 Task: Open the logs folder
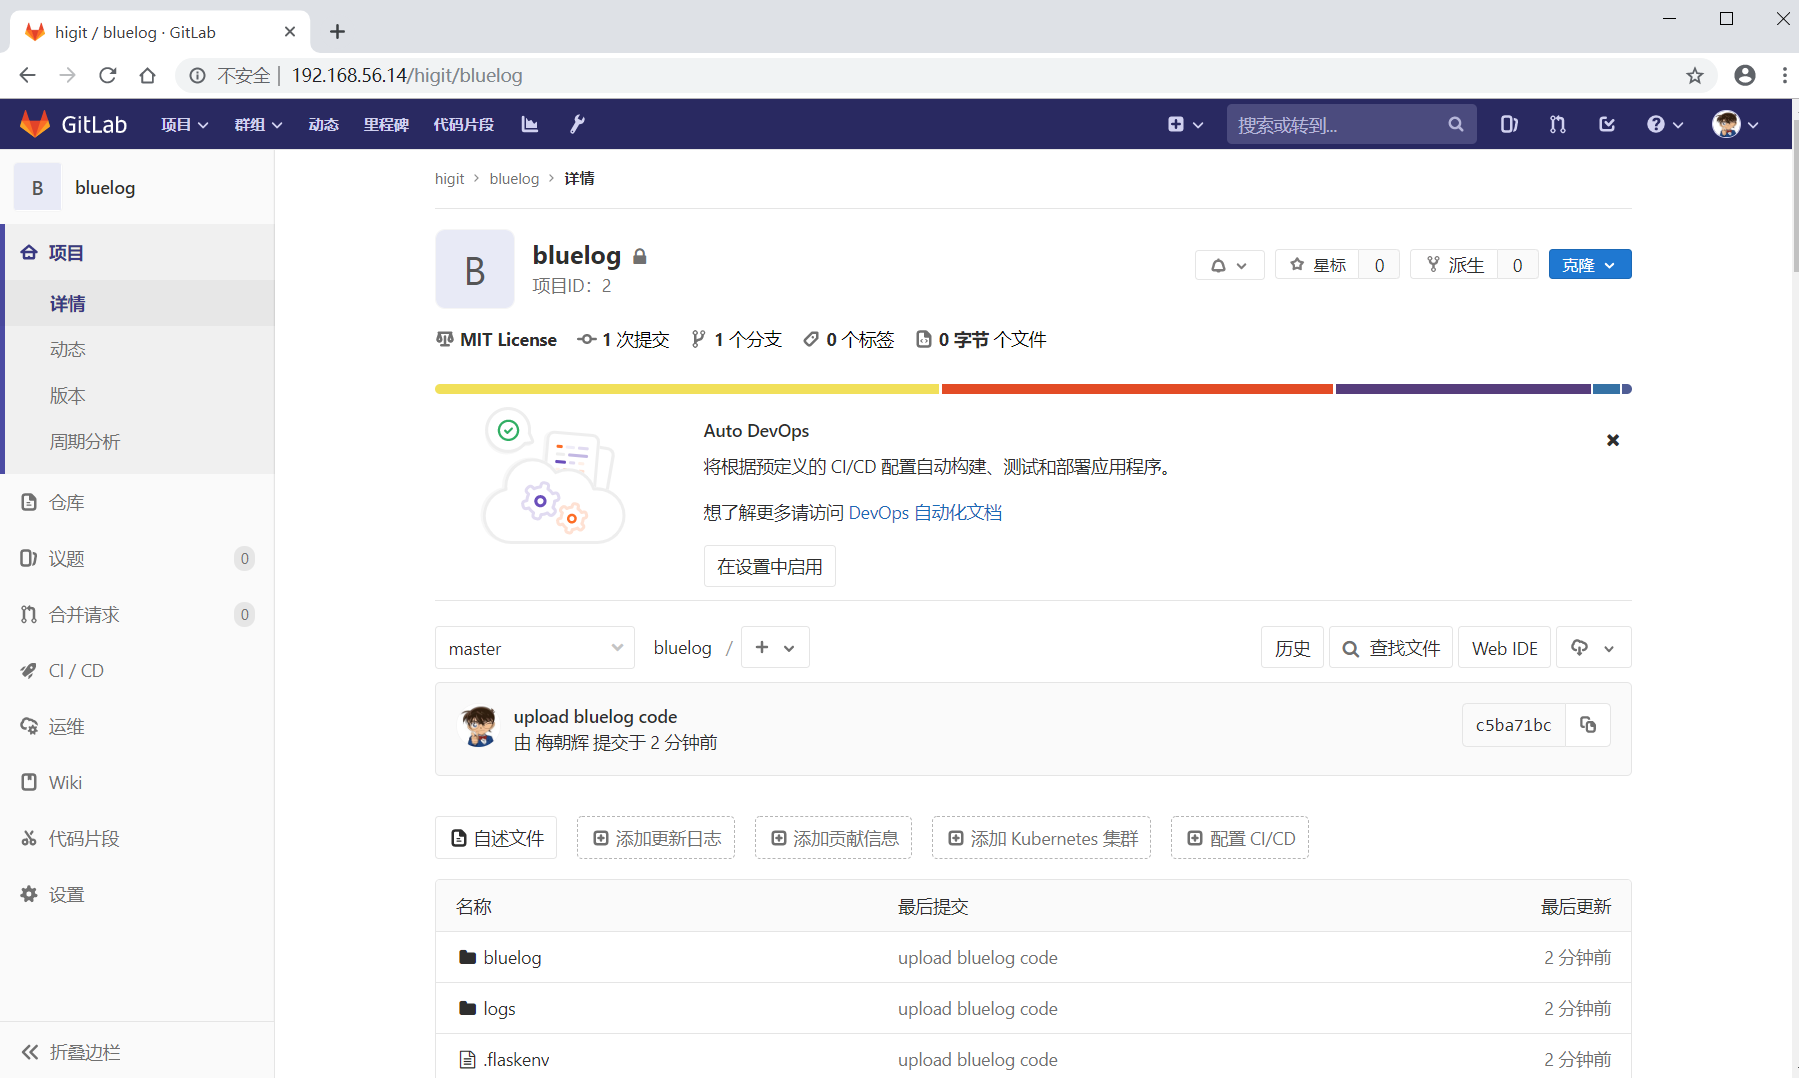tap(499, 1008)
